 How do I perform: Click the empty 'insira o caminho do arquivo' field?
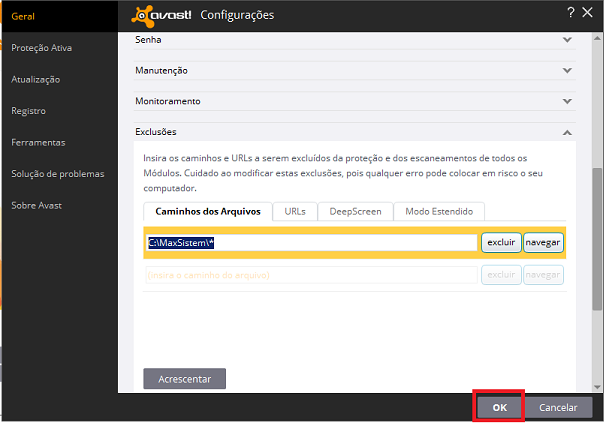312,275
